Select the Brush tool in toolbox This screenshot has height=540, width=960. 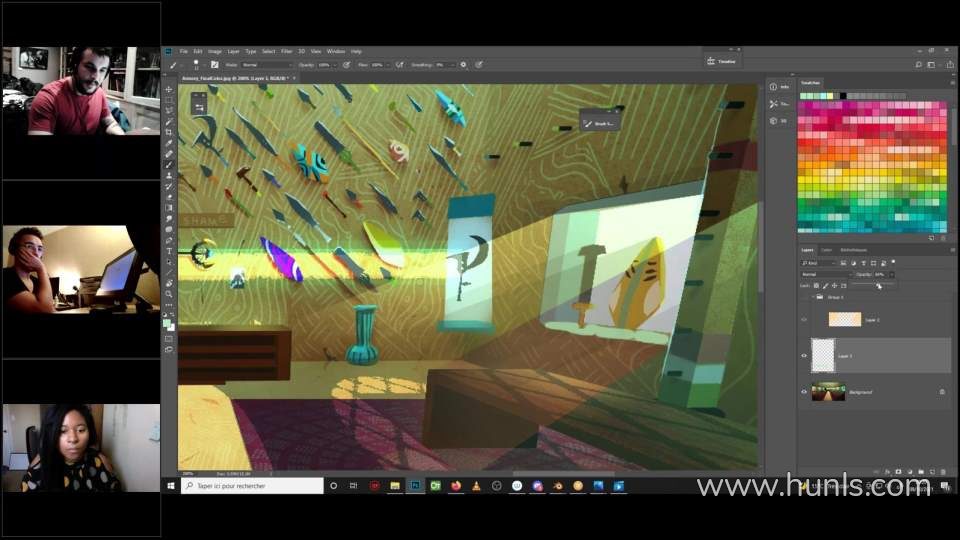pyautogui.click(x=169, y=165)
